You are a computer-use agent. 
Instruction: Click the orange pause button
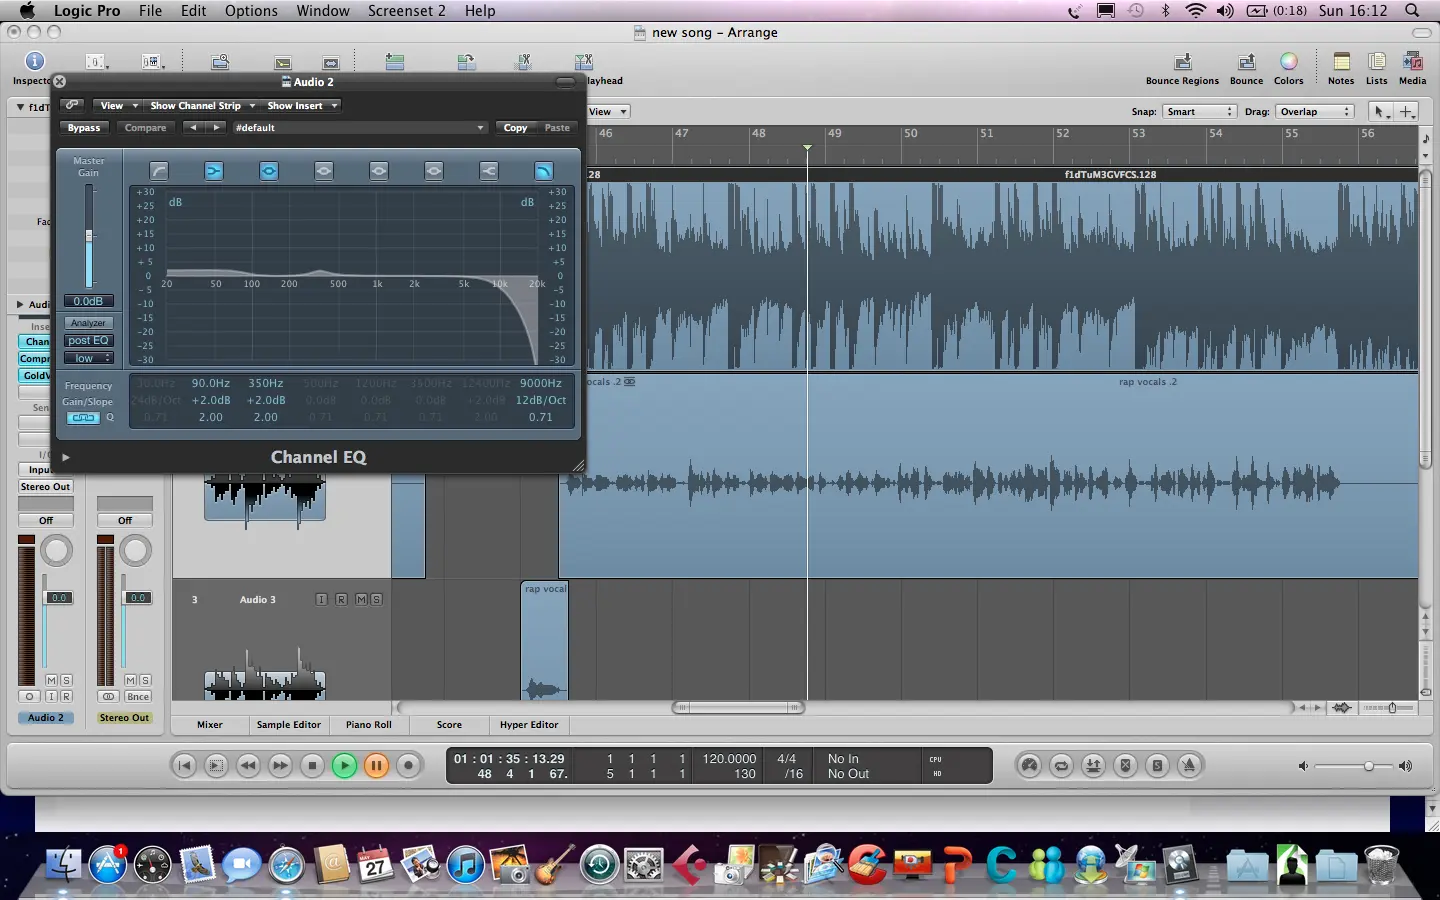click(376, 766)
